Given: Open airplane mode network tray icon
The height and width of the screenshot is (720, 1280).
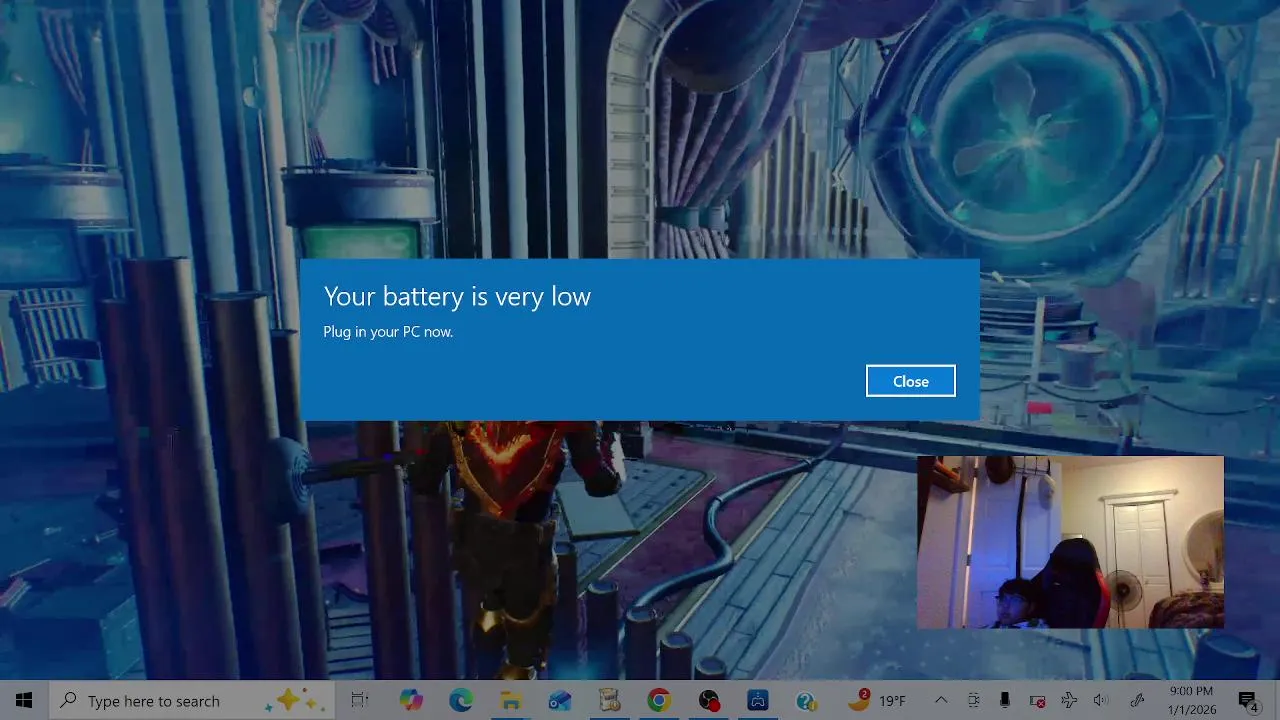Looking at the screenshot, I should (x=1069, y=700).
